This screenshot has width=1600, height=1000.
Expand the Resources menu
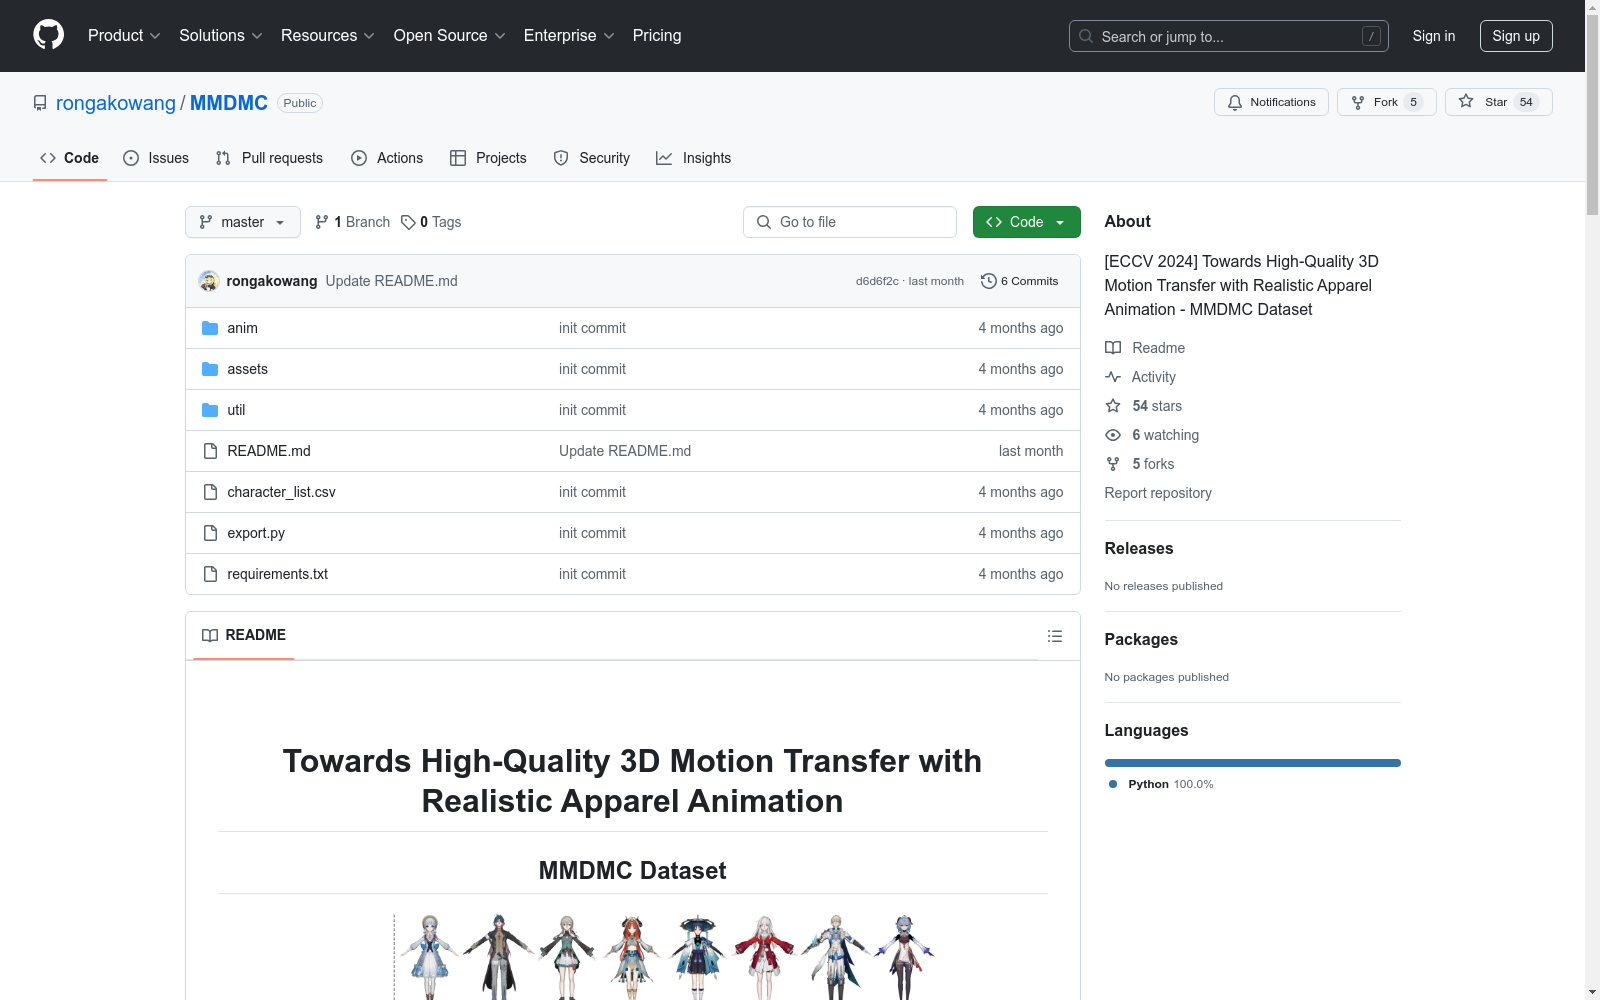328,35
